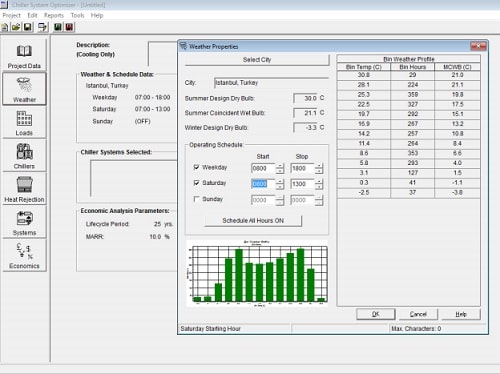Open the Systems sidebar section
The width and height of the screenshot is (500, 374).
pyautogui.click(x=24, y=222)
